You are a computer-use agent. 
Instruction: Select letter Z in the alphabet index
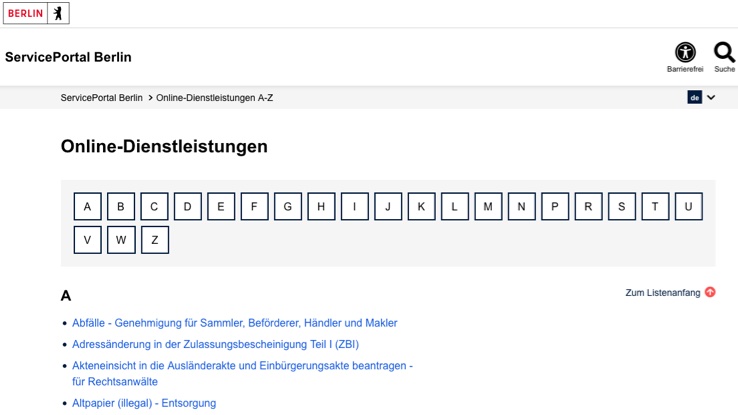click(154, 240)
